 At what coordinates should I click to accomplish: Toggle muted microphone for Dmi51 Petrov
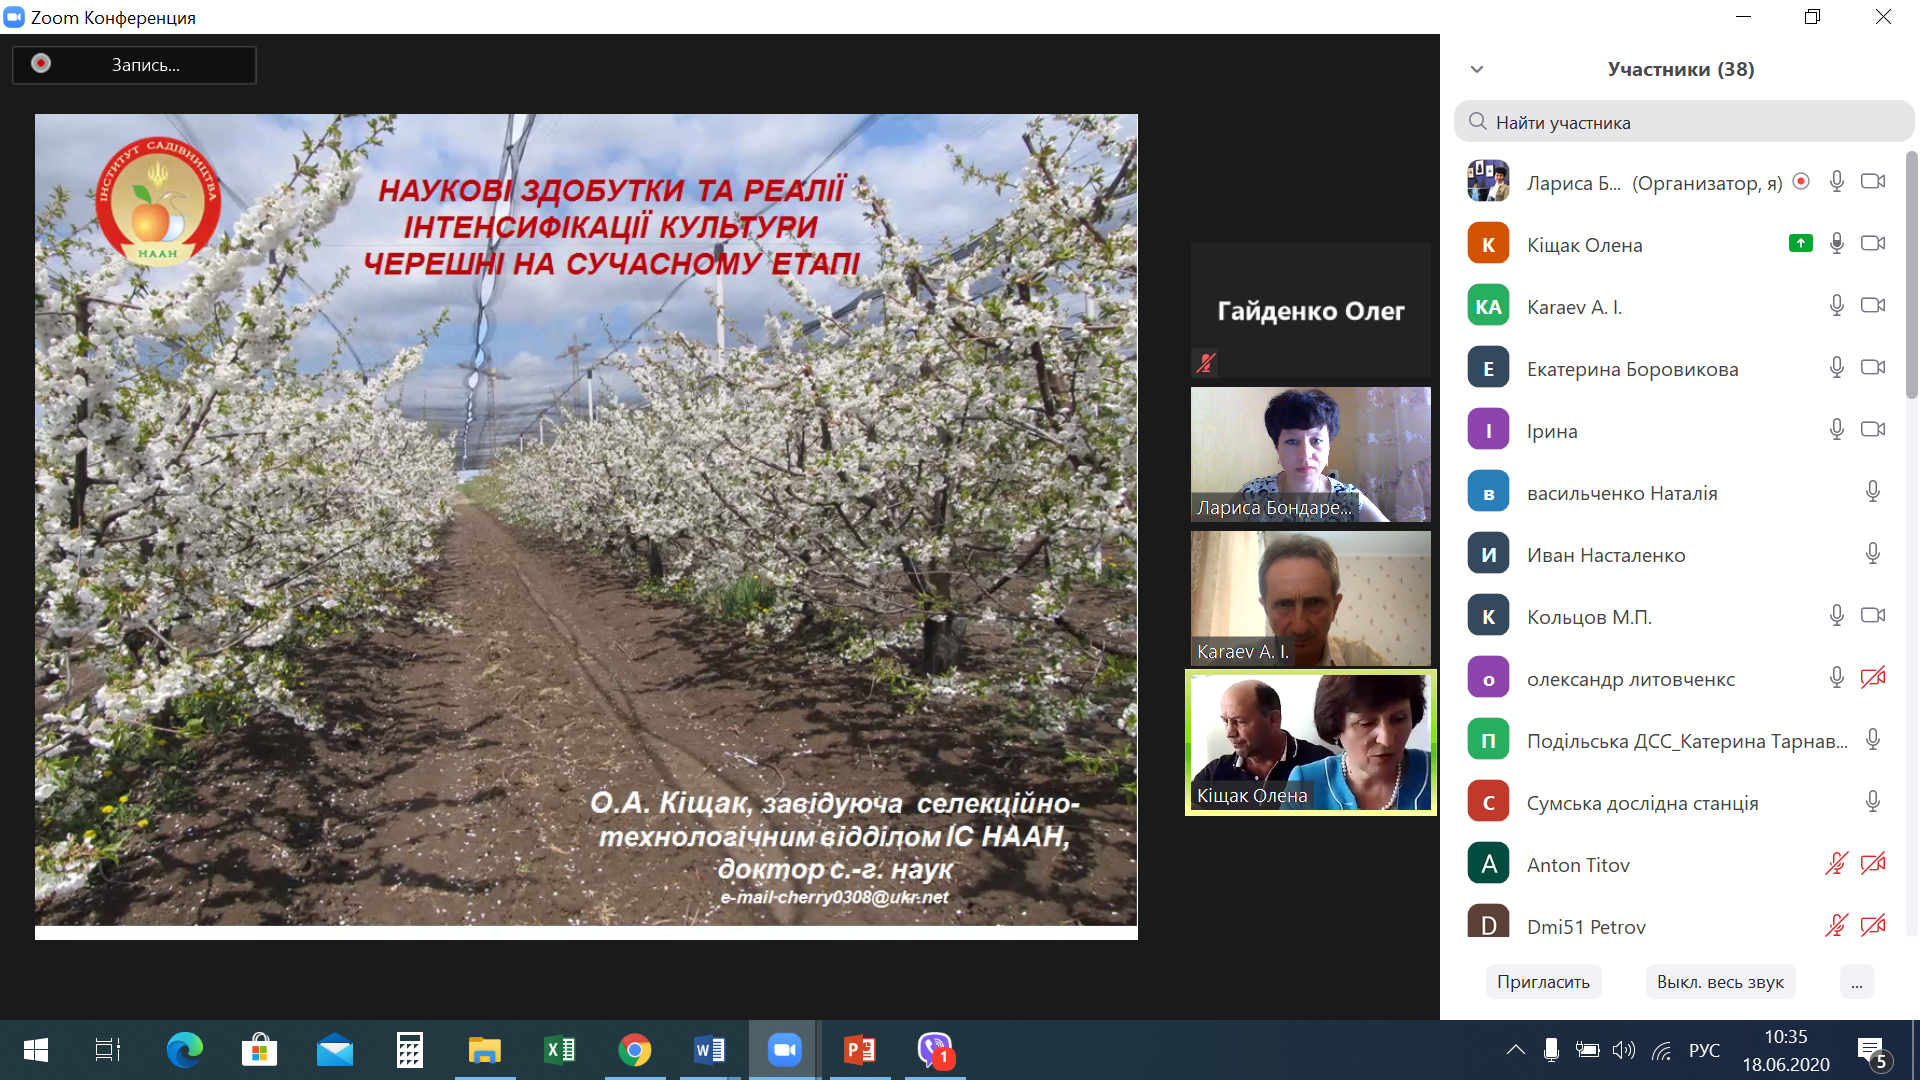pos(1836,926)
